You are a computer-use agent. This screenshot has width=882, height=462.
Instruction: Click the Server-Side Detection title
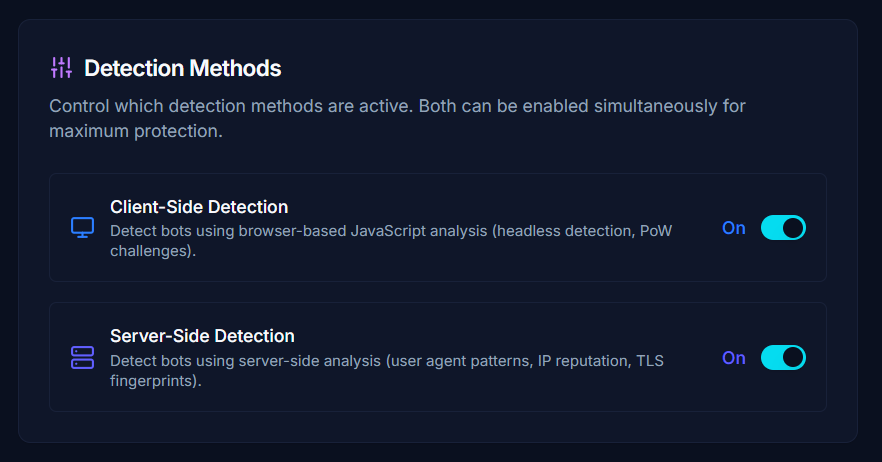202,336
